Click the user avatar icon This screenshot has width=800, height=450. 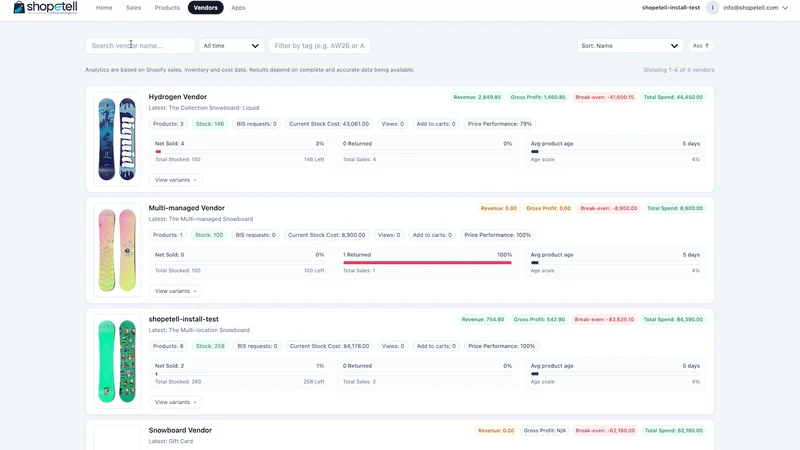[x=712, y=8]
